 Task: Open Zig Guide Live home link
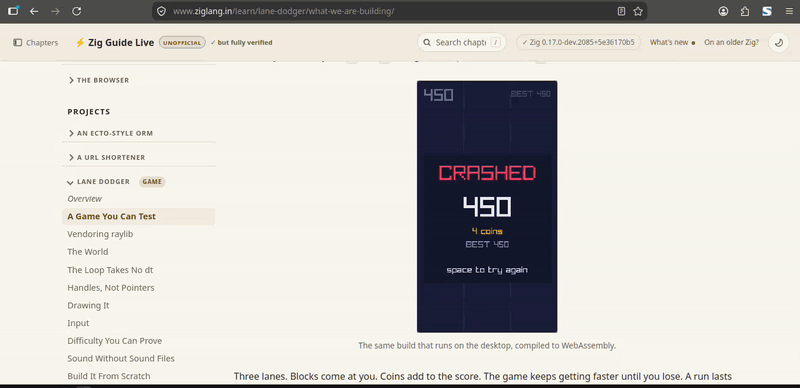coord(115,43)
